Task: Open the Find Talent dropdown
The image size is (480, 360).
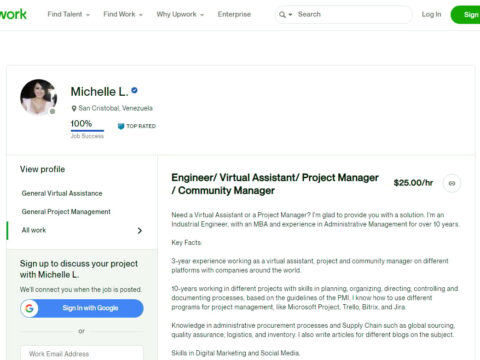Action: coord(68,14)
